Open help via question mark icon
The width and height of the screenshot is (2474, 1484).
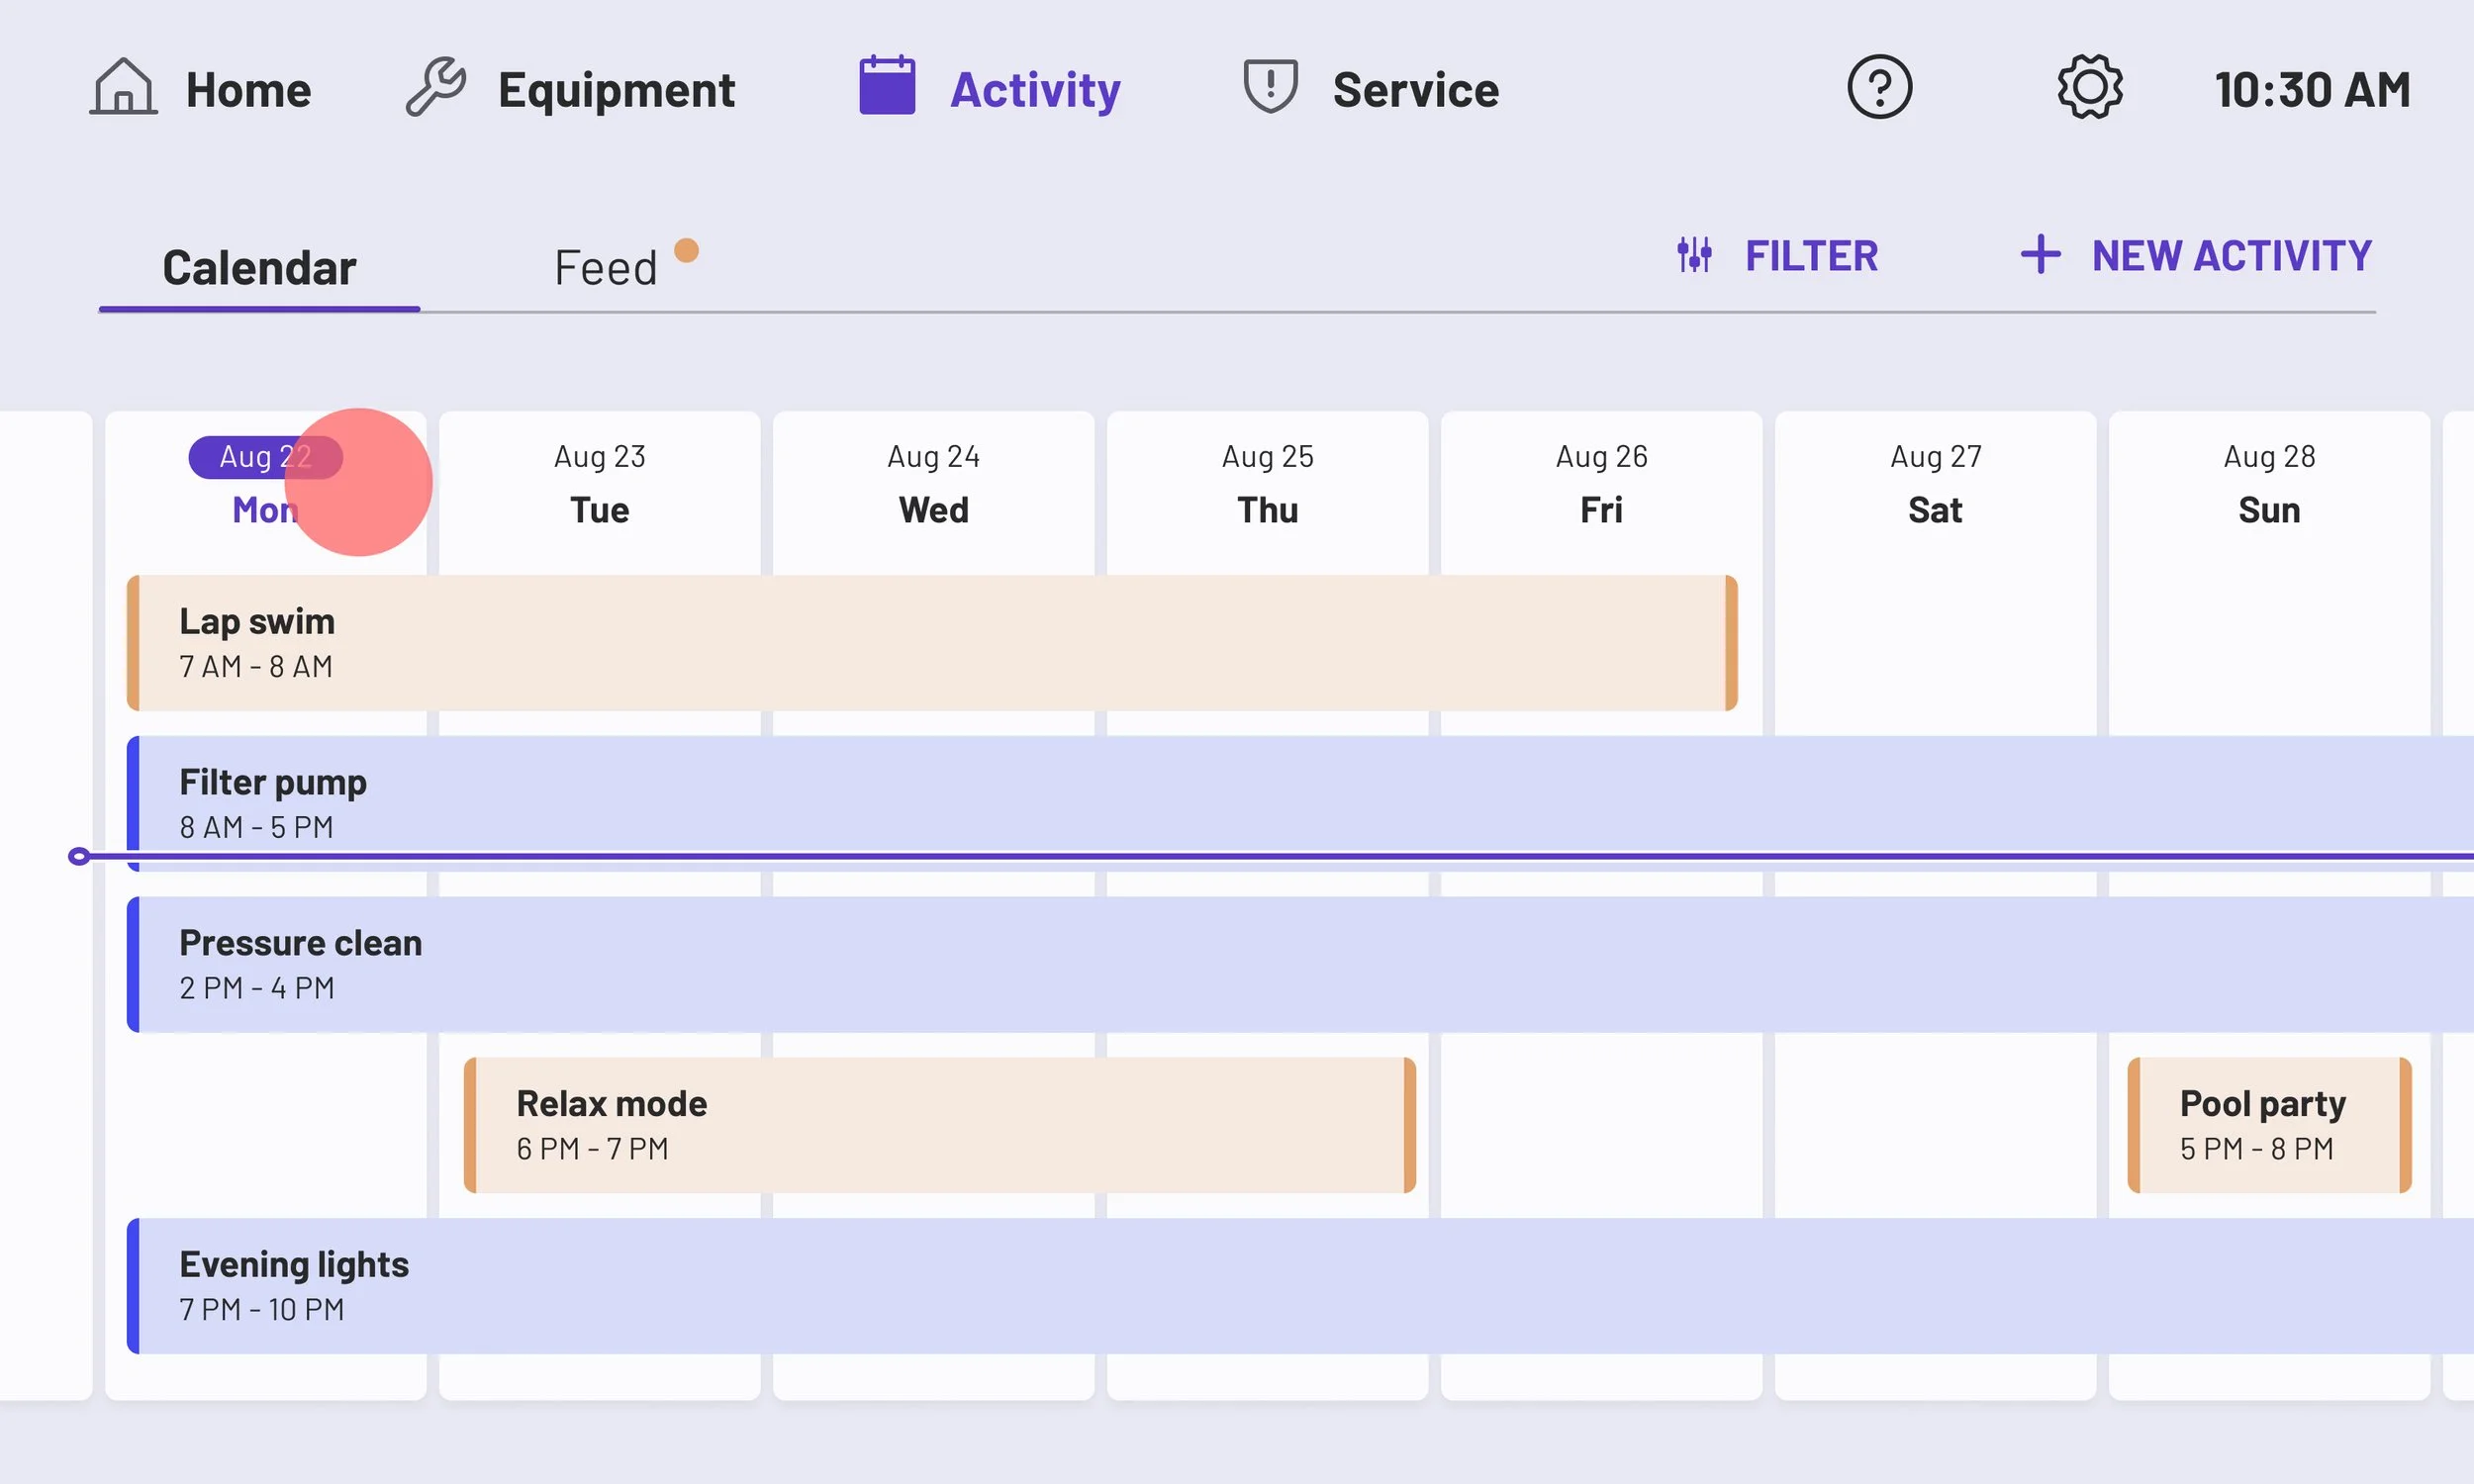(x=1879, y=87)
